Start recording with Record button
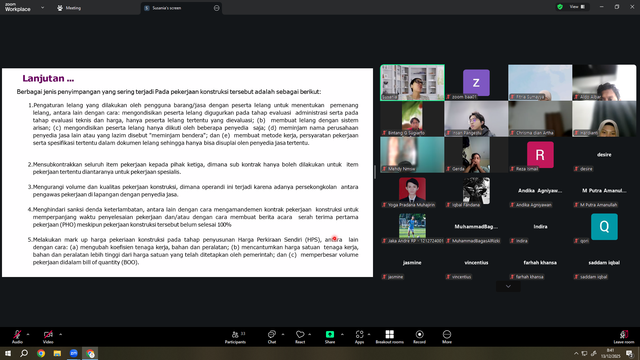 pos(419,337)
